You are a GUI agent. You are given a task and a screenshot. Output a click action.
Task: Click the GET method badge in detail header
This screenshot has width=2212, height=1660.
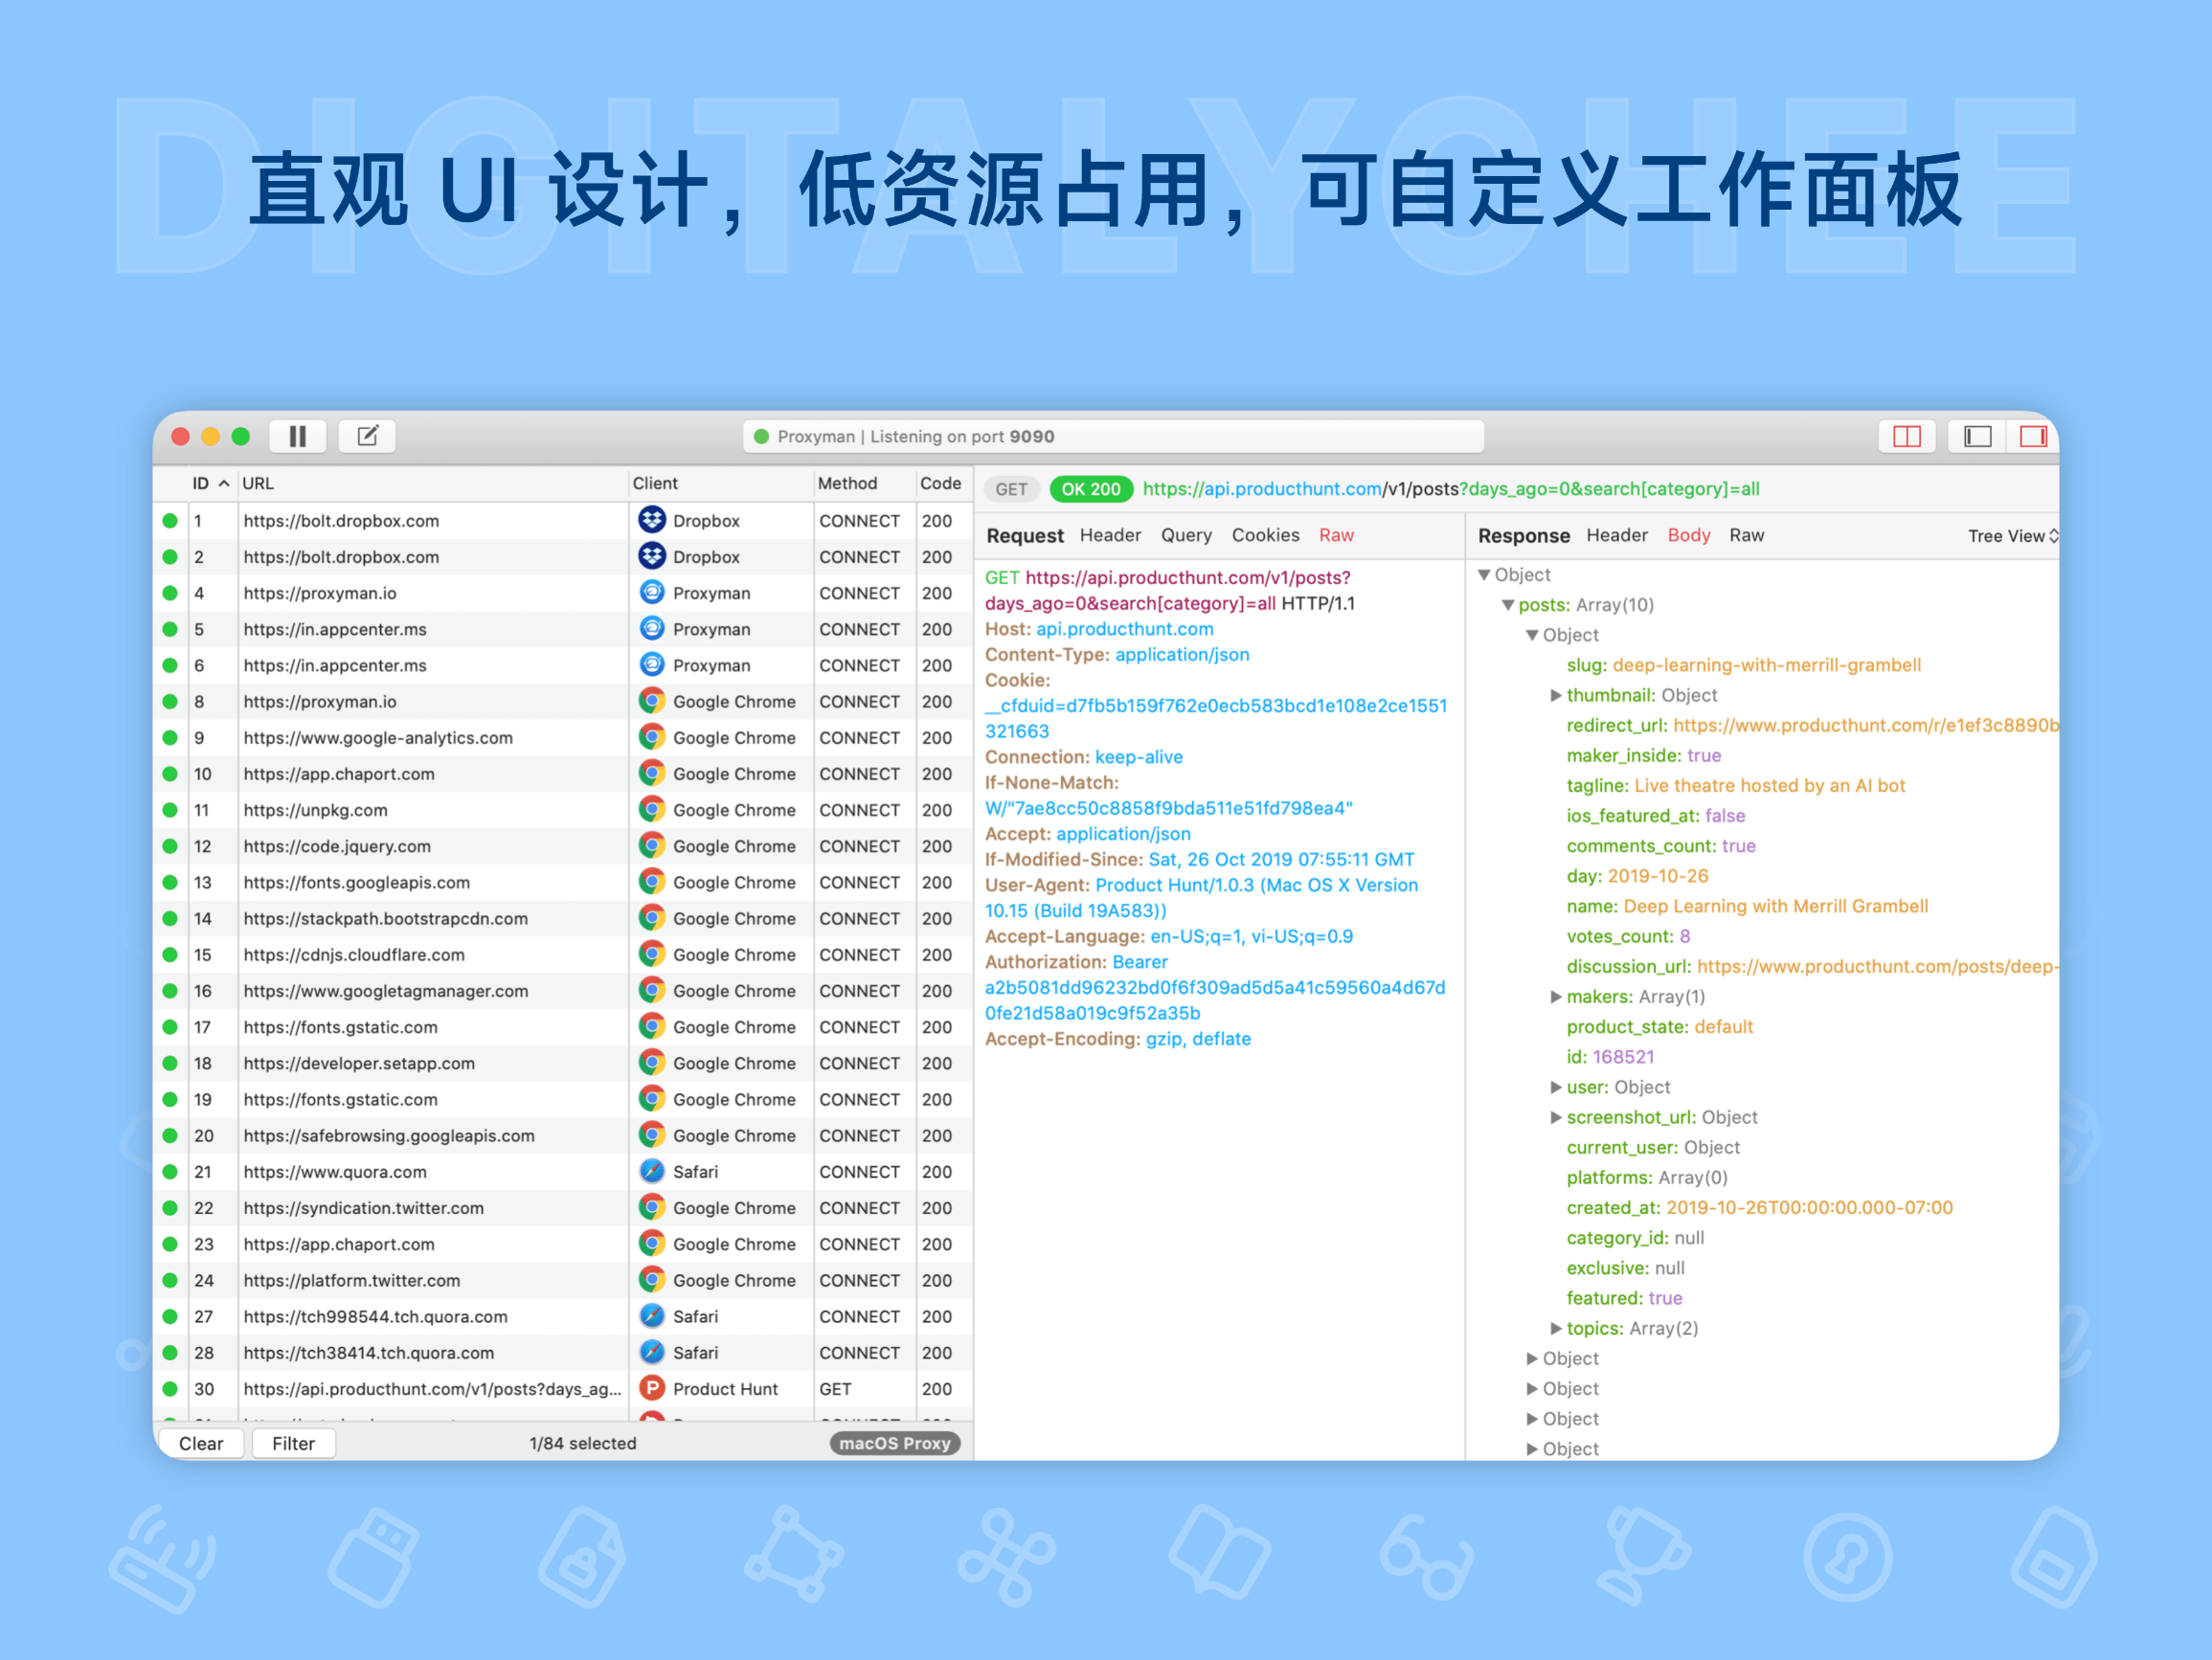pos(1011,489)
